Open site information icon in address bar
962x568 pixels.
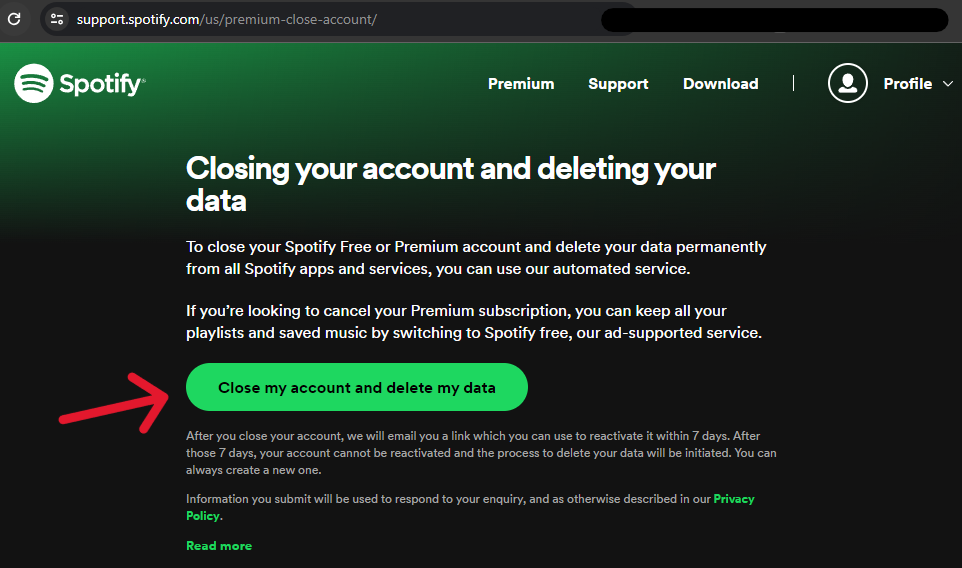(x=57, y=19)
